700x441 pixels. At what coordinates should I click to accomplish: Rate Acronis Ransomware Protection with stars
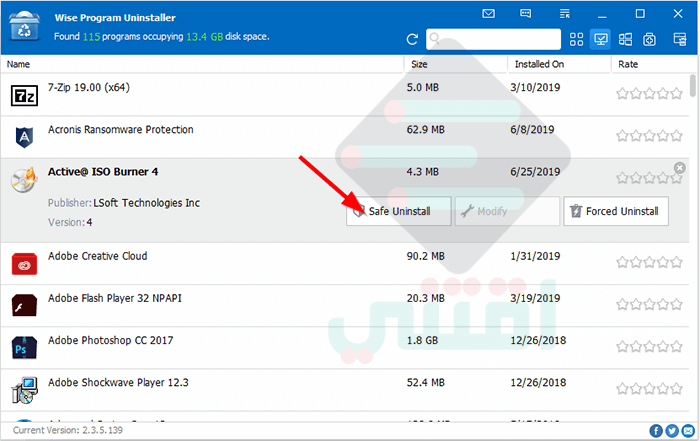[650, 135]
